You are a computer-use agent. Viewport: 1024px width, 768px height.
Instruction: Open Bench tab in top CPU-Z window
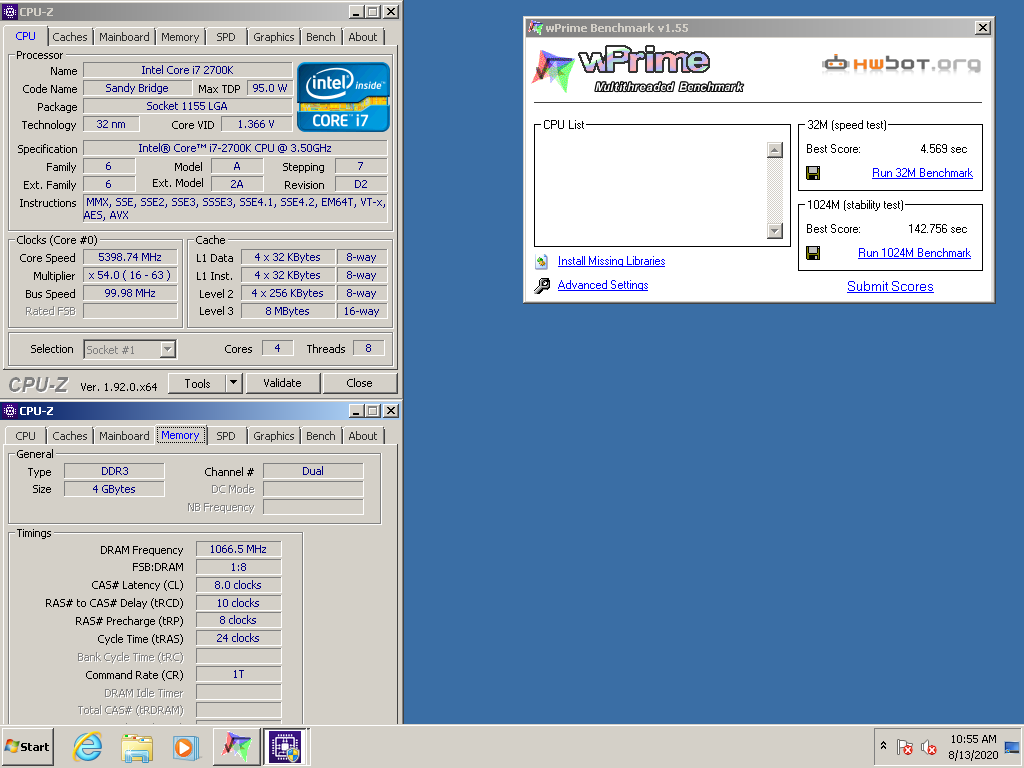321,37
